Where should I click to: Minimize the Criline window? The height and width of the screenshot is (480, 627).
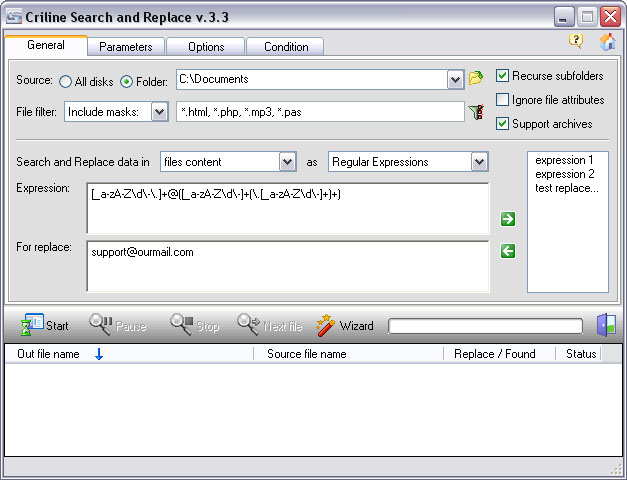pyautogui.click(x=564, y=17)
